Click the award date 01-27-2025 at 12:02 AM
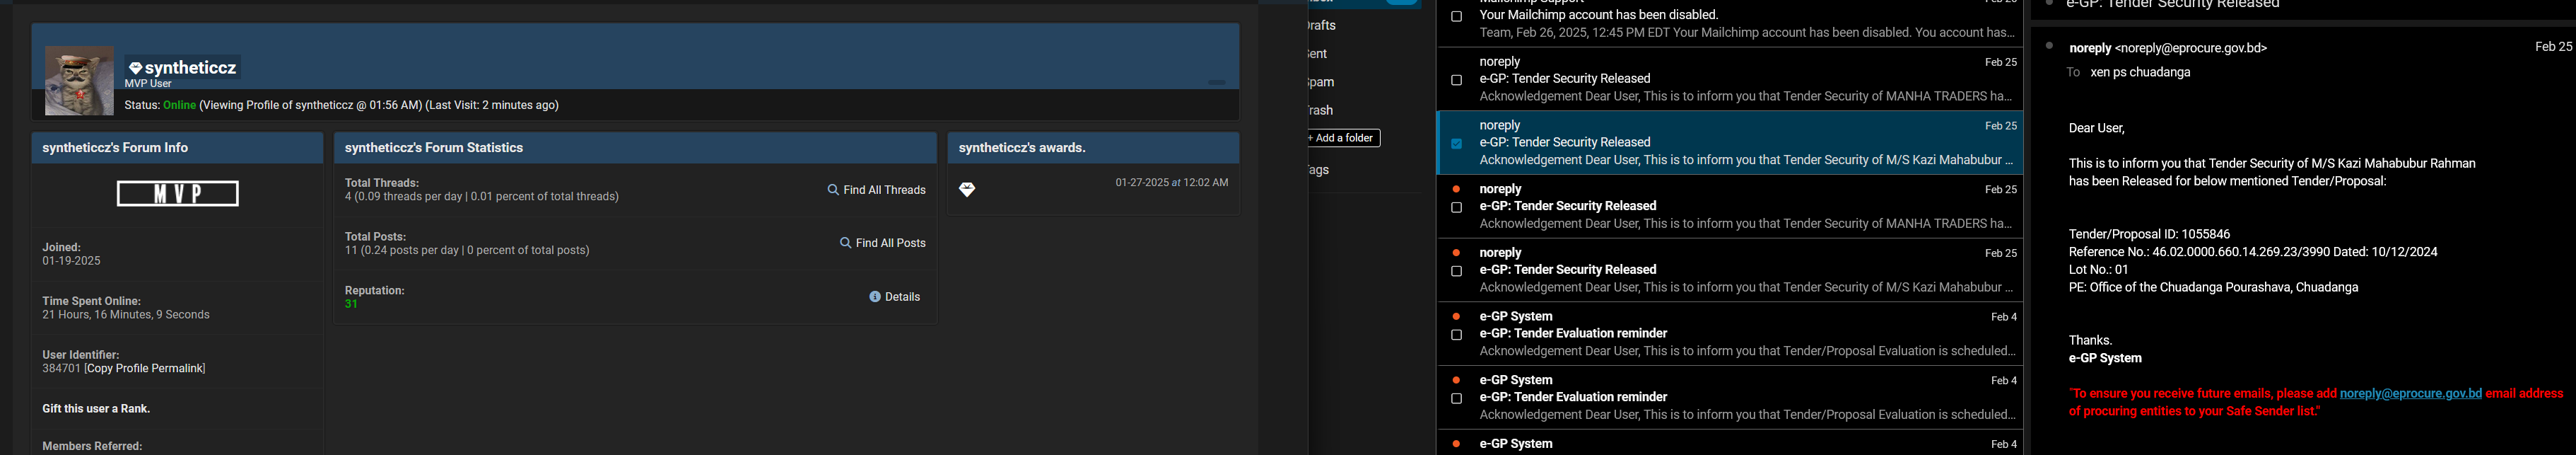Viewport: 2576px width, 455px height. point(1172,183)
